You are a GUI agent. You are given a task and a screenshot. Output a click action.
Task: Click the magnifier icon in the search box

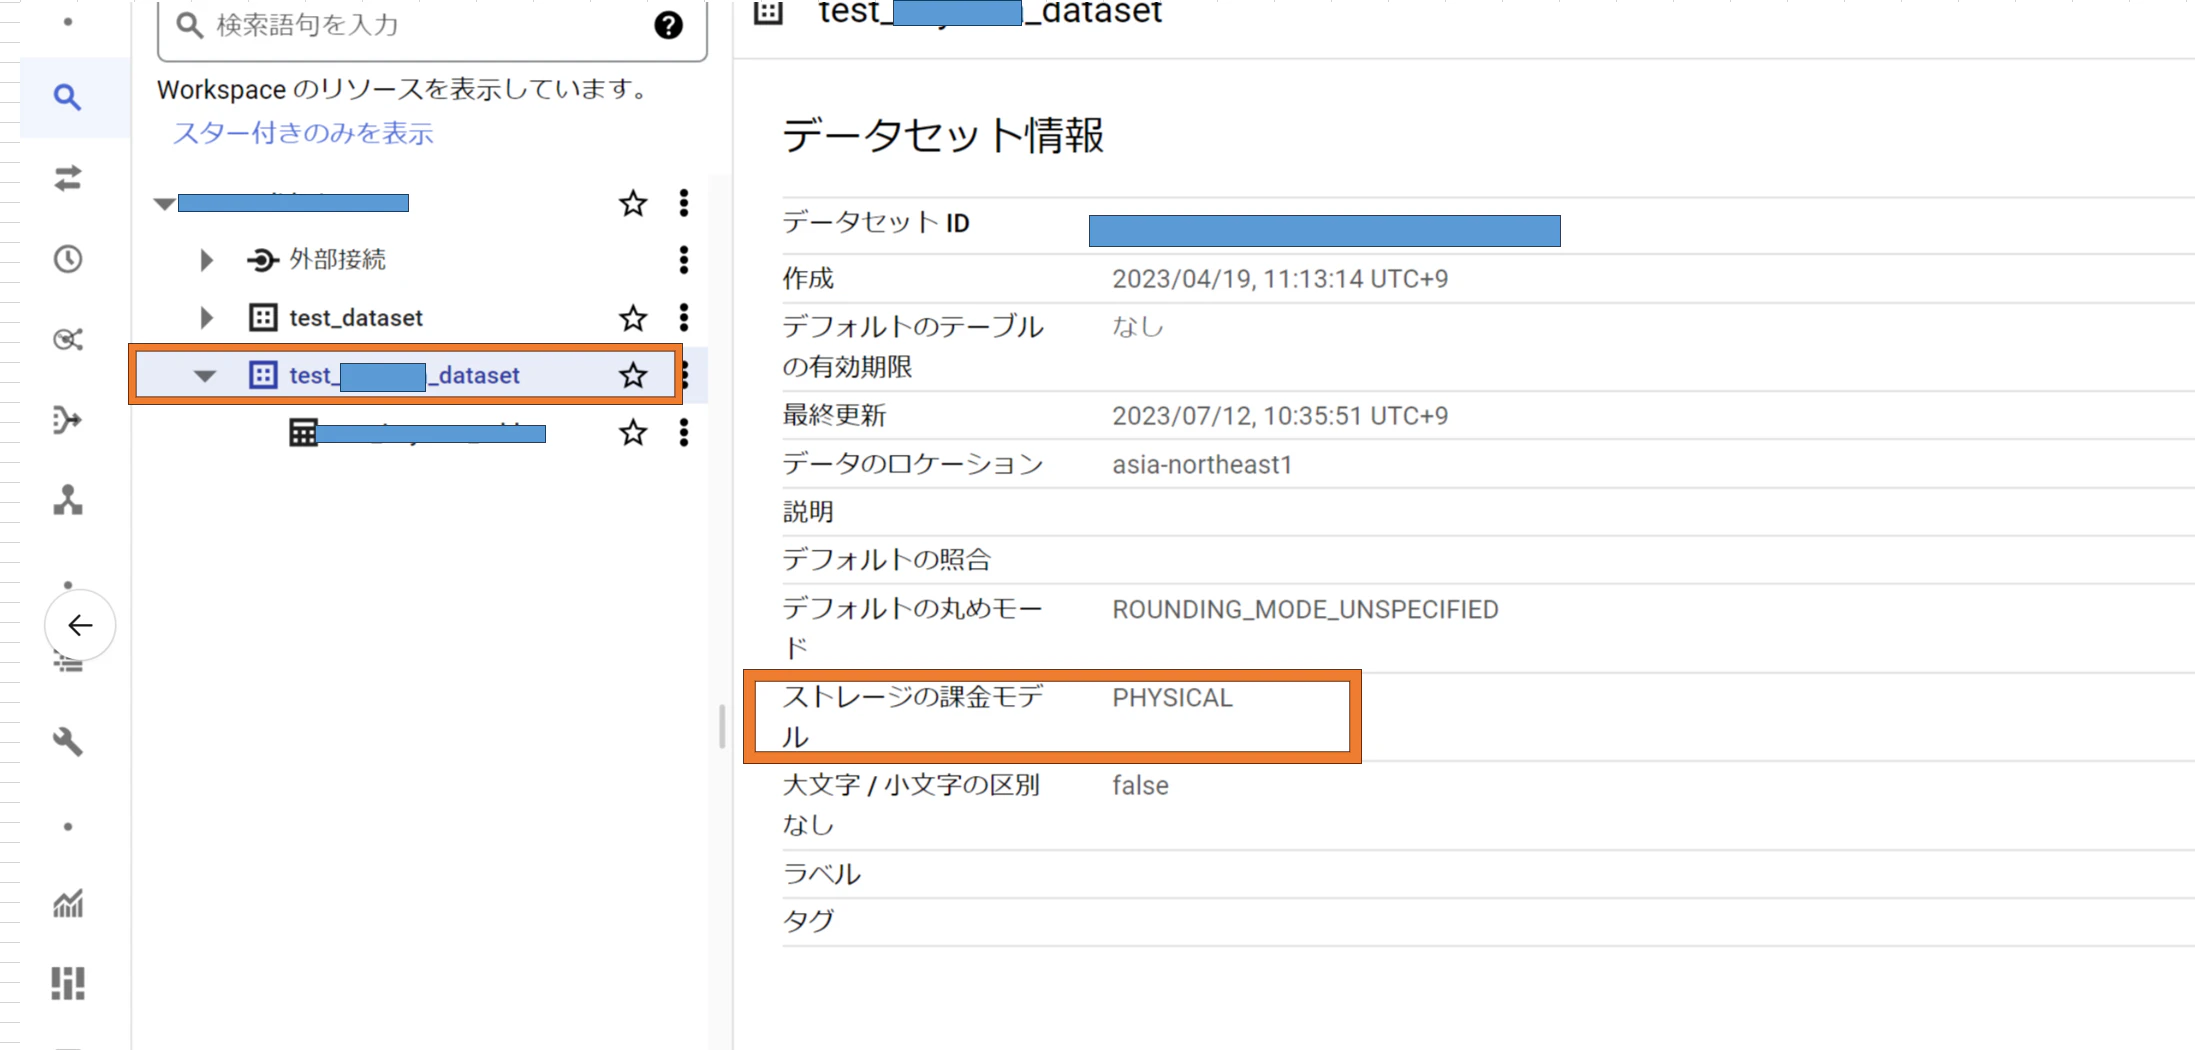coord(189,25)
